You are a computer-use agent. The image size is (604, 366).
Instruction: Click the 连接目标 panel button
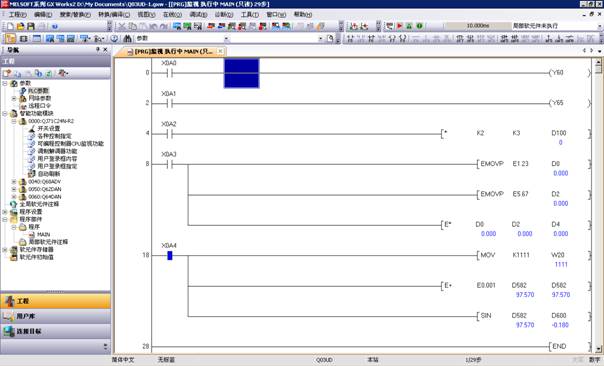(x=55, y=331)
